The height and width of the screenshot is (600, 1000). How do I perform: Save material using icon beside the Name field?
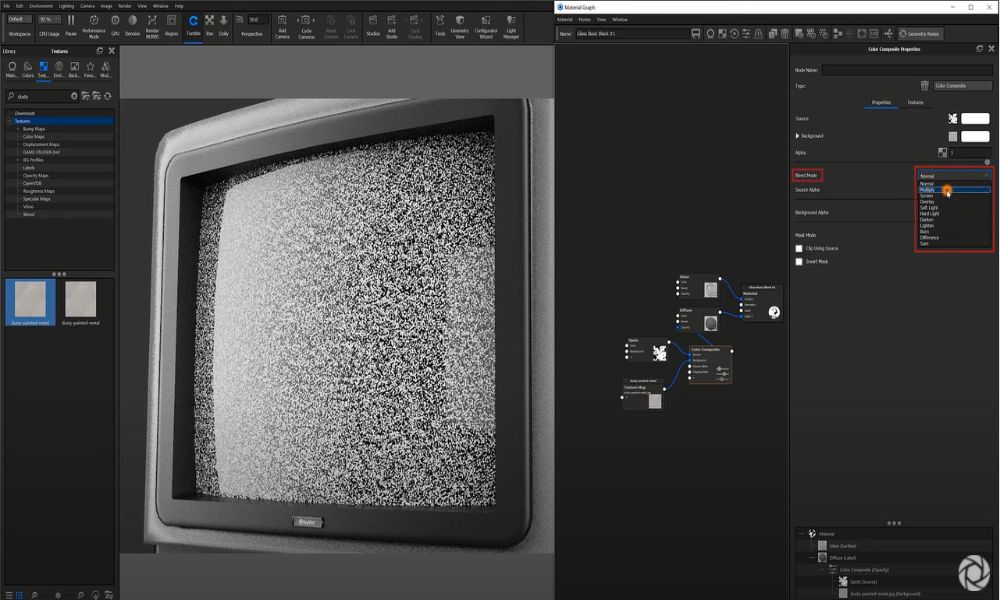click(696, 33)
